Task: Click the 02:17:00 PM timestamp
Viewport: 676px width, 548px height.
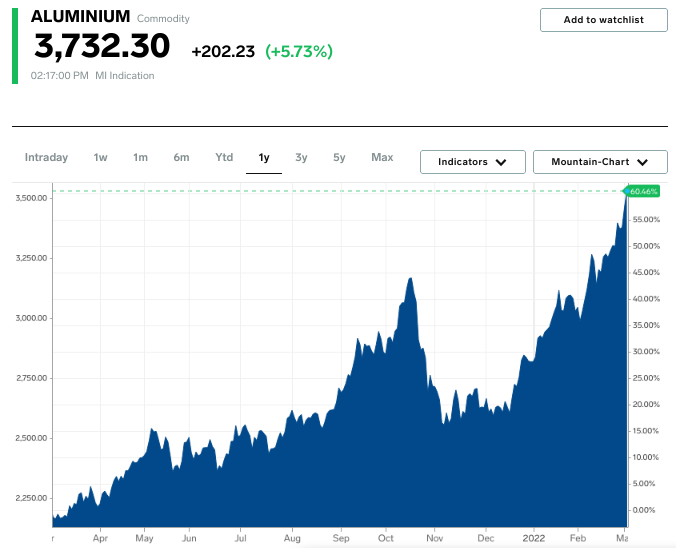Action: (x=59, y=76)
